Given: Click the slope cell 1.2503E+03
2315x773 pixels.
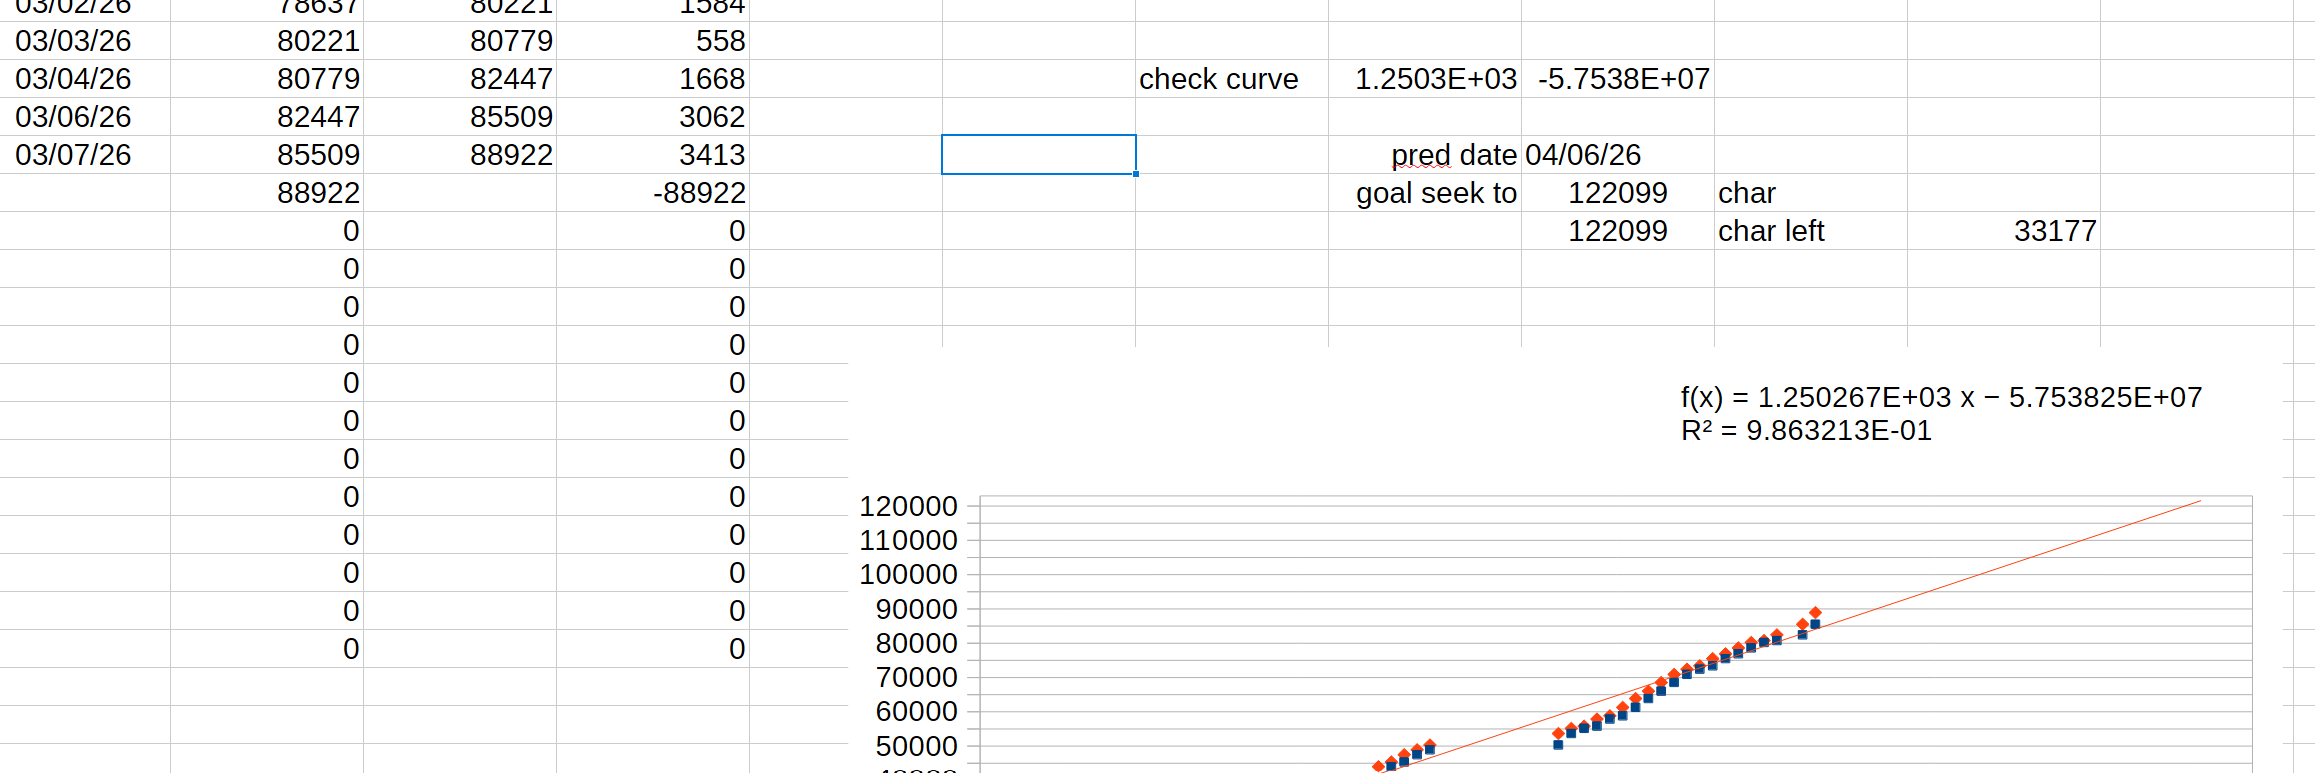Looking at the screenshot, I should (1435, 79).
